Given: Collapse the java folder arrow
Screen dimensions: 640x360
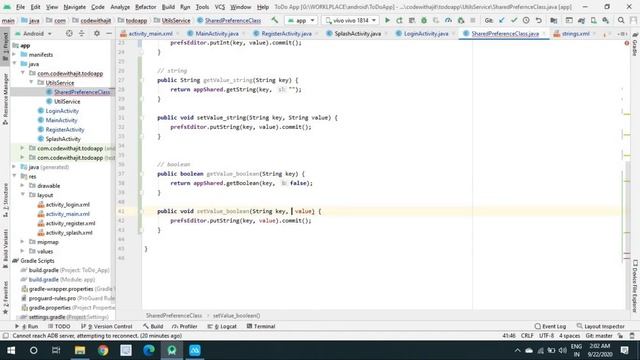Looking at the screenshot, I should 15,64.
